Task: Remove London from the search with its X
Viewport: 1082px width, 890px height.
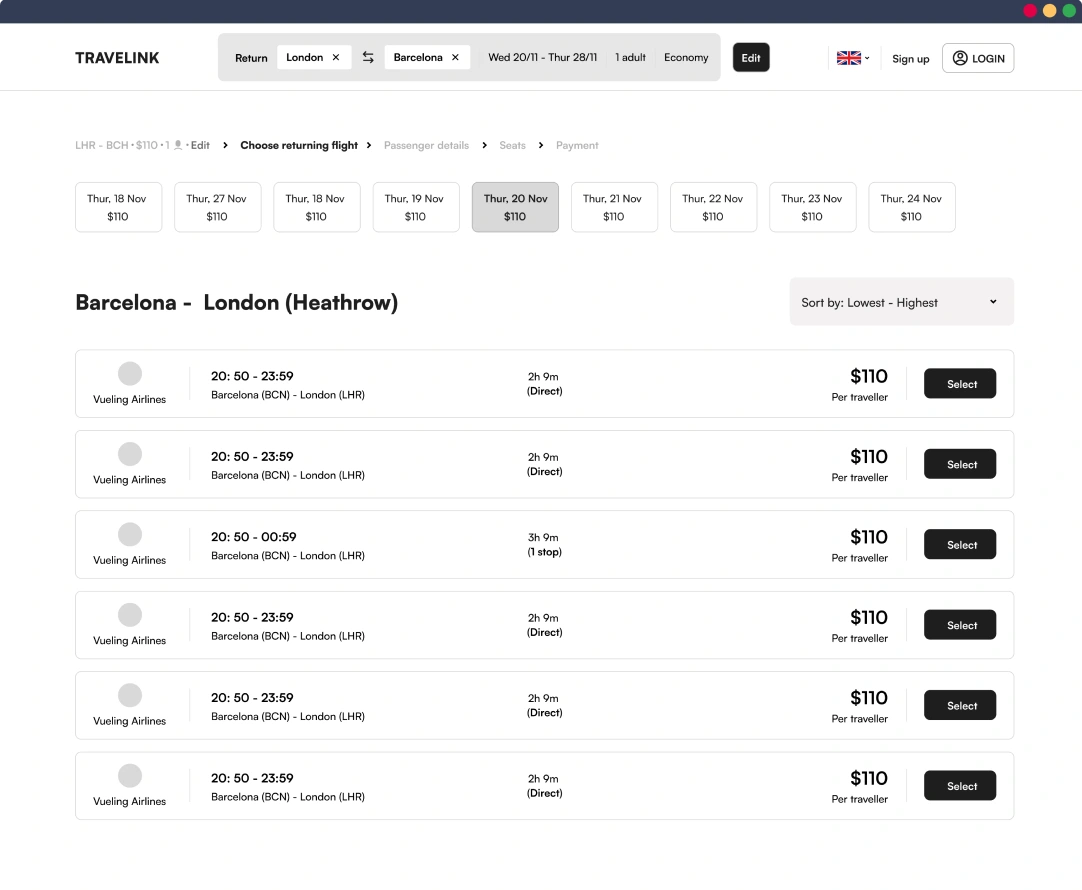Action: click(336, 57)
